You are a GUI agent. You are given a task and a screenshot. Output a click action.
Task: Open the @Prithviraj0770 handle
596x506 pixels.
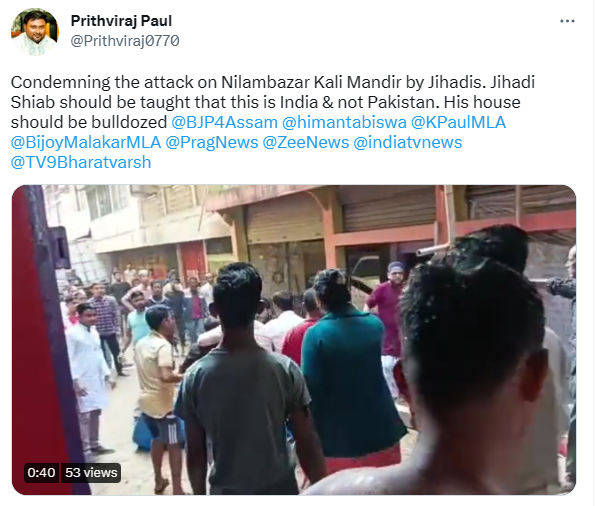click(x=125, y=41)
